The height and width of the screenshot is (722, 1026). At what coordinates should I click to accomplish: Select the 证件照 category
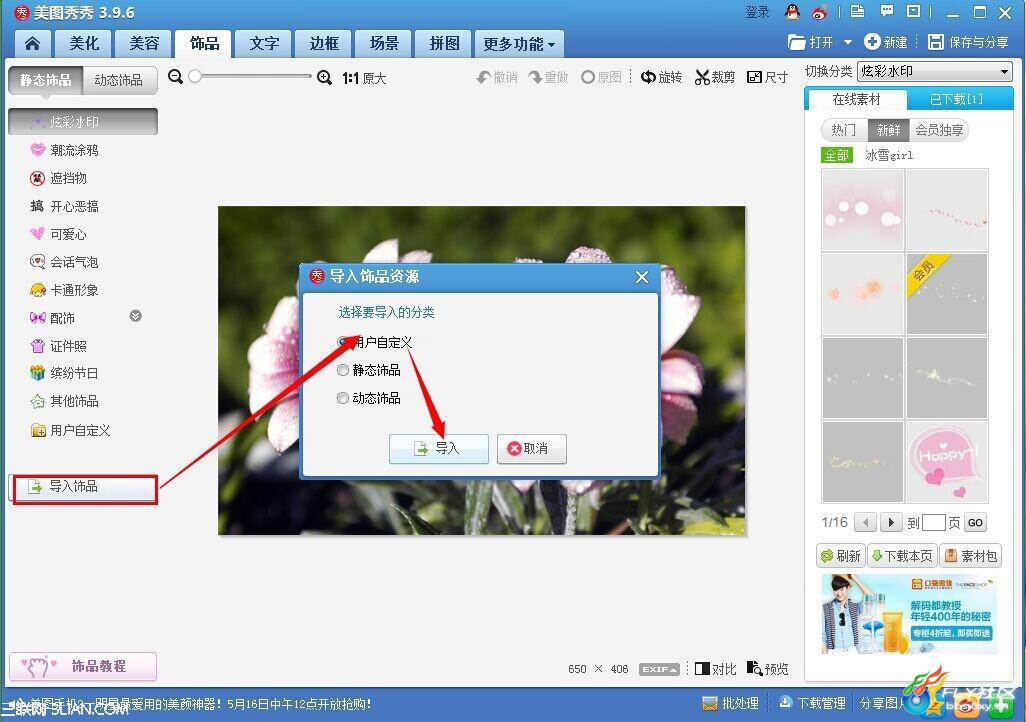point(58,346)
